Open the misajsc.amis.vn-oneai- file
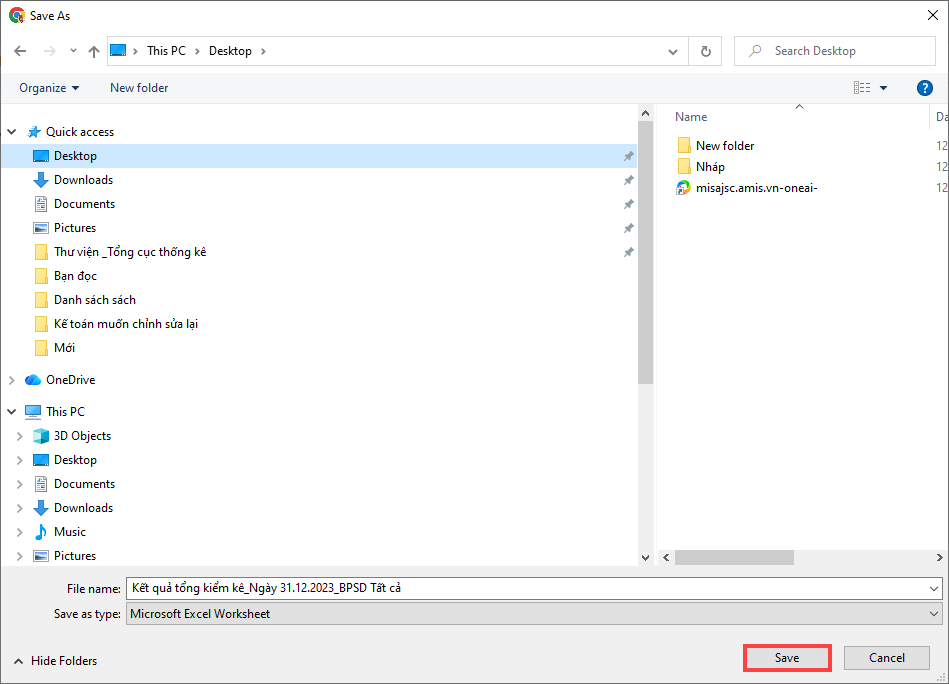 coord(756,187)
